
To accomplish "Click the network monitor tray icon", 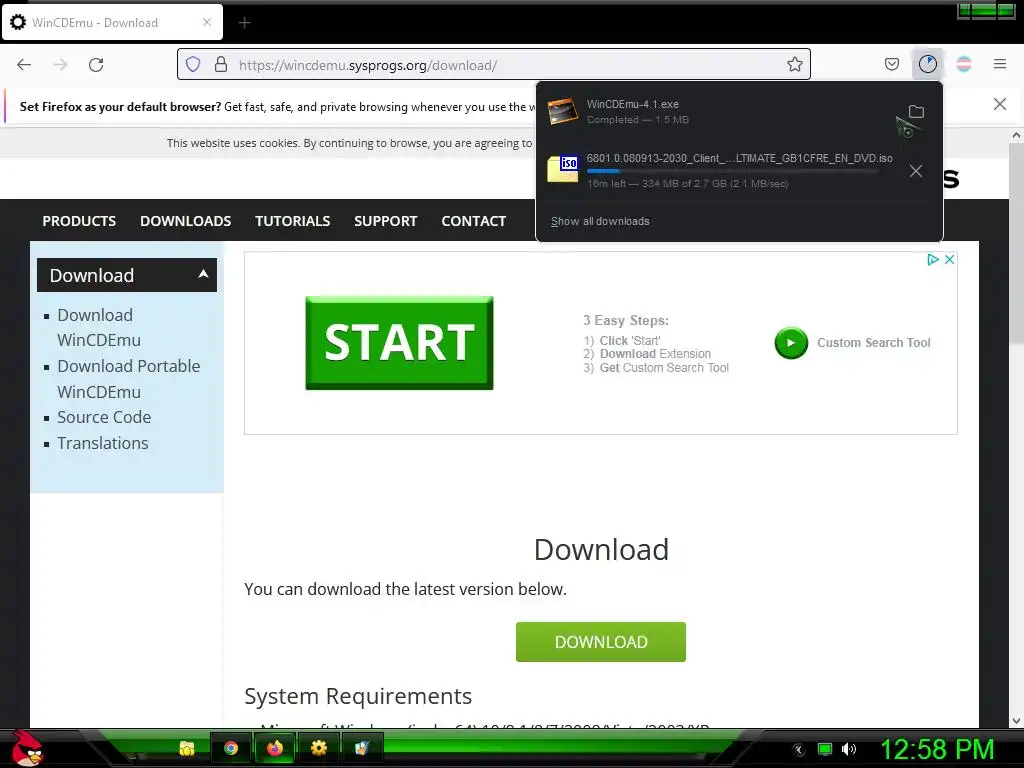I will tap(825, 750).
